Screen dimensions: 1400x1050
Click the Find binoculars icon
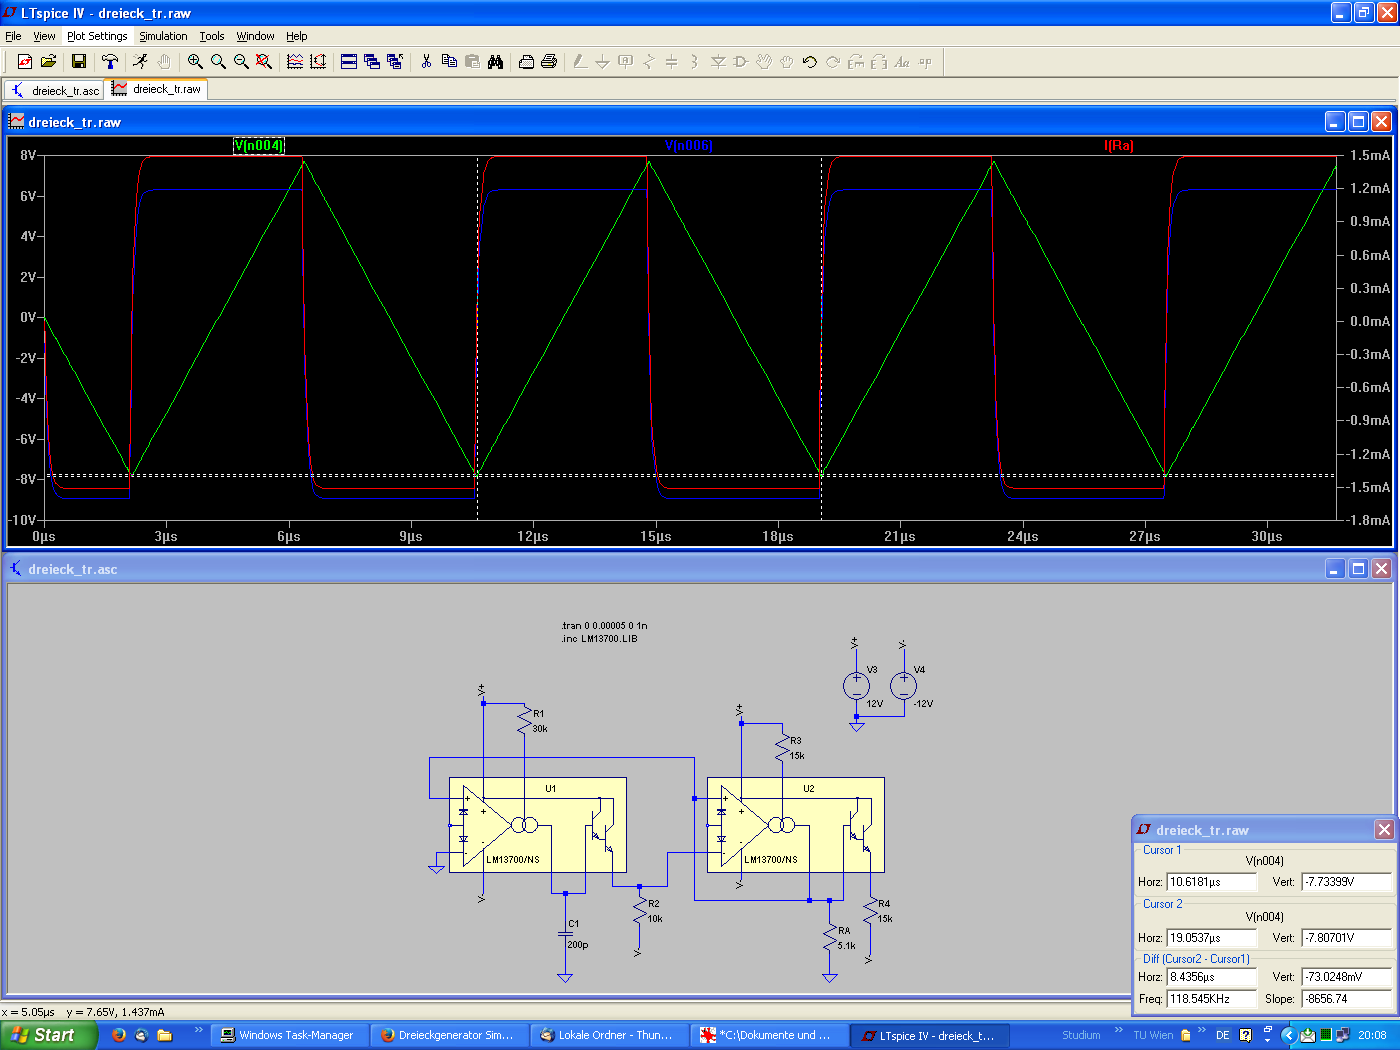tap(495, 62)
